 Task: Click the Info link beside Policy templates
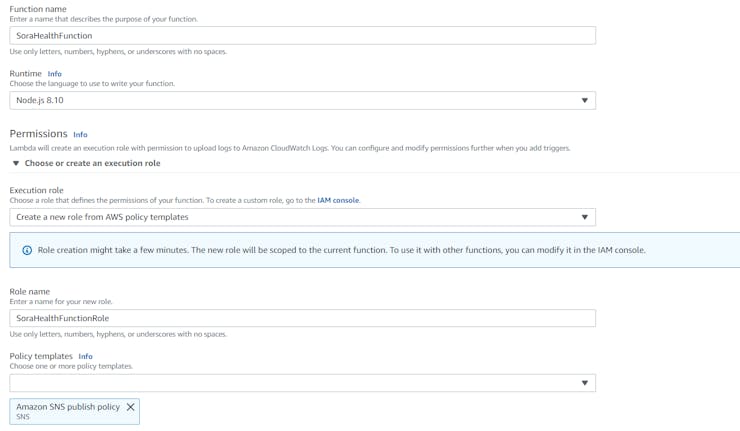point(86,356)
